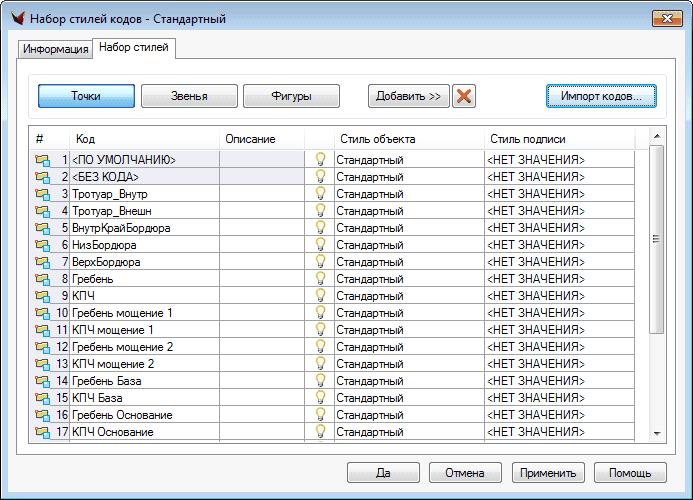The image size is (693, 500).
Task: Sort by the Код column header
Action: tap(144, 139)
